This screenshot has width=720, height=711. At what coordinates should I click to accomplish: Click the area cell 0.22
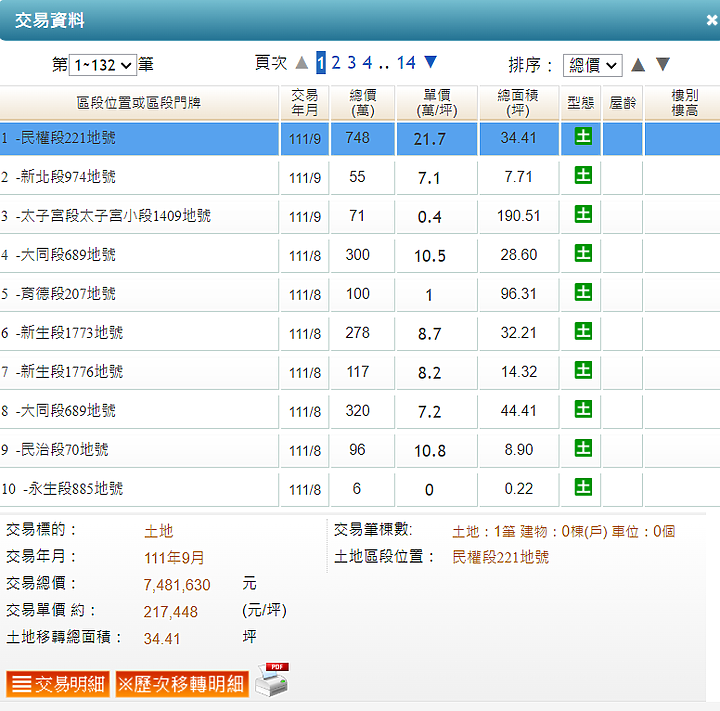tap(518, 489)
